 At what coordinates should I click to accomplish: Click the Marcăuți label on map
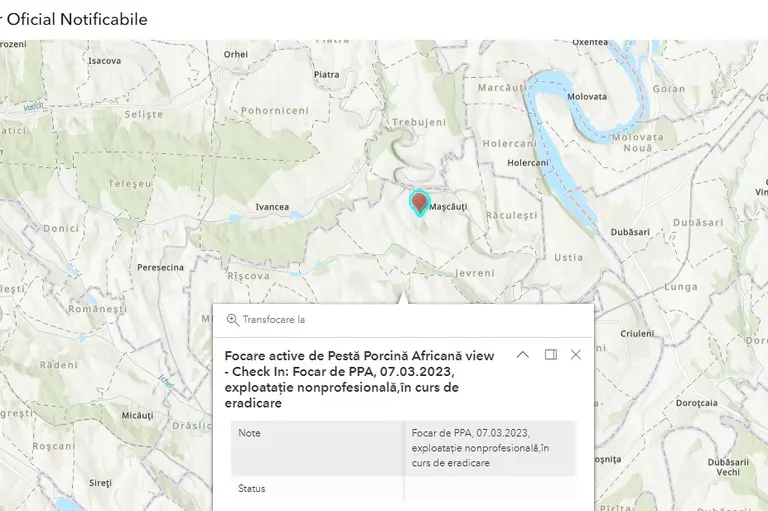tap(502, 88)
